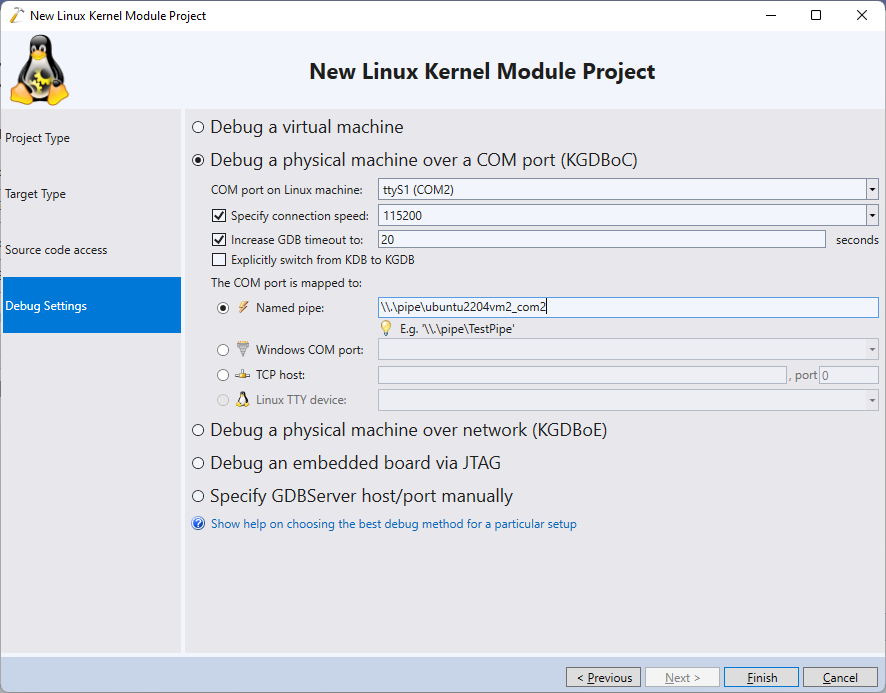
Task: Click the lightning Named pipe icon
Action: click(243, 307)
